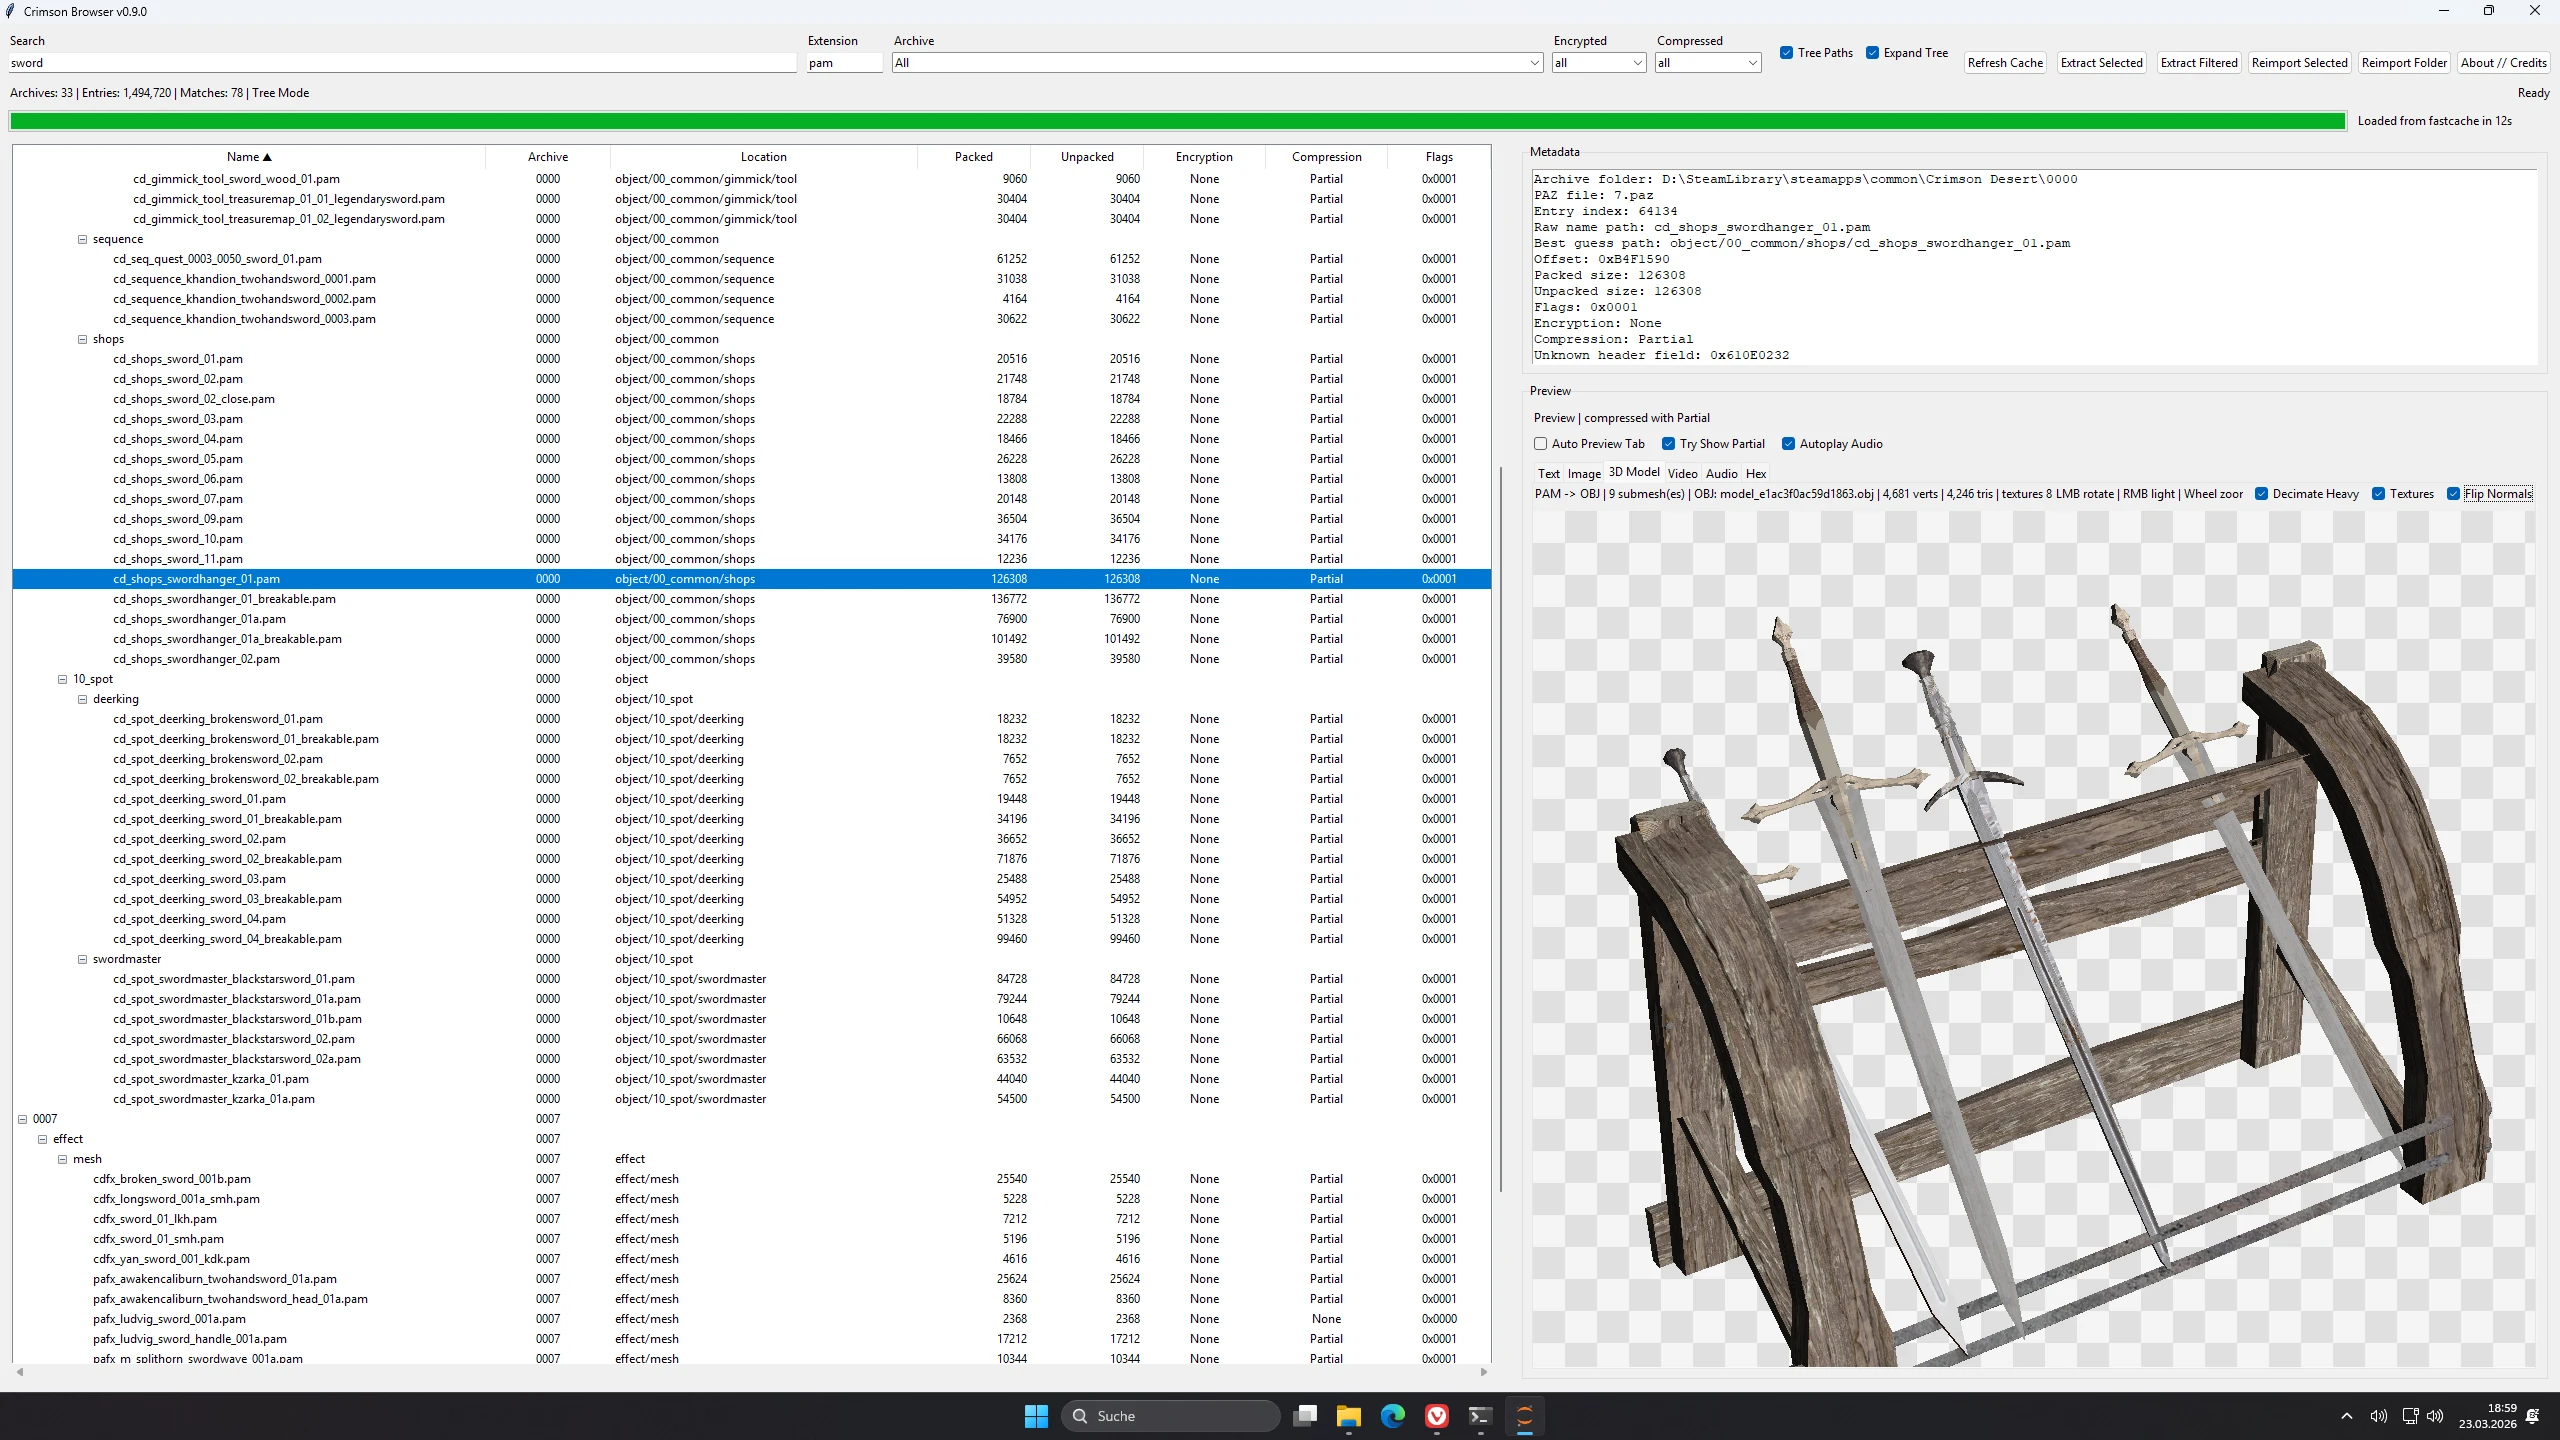Click right arrow of horizontal scrollbar
Viewport: 2560px width, 1440px height.
(1484, 1372)
